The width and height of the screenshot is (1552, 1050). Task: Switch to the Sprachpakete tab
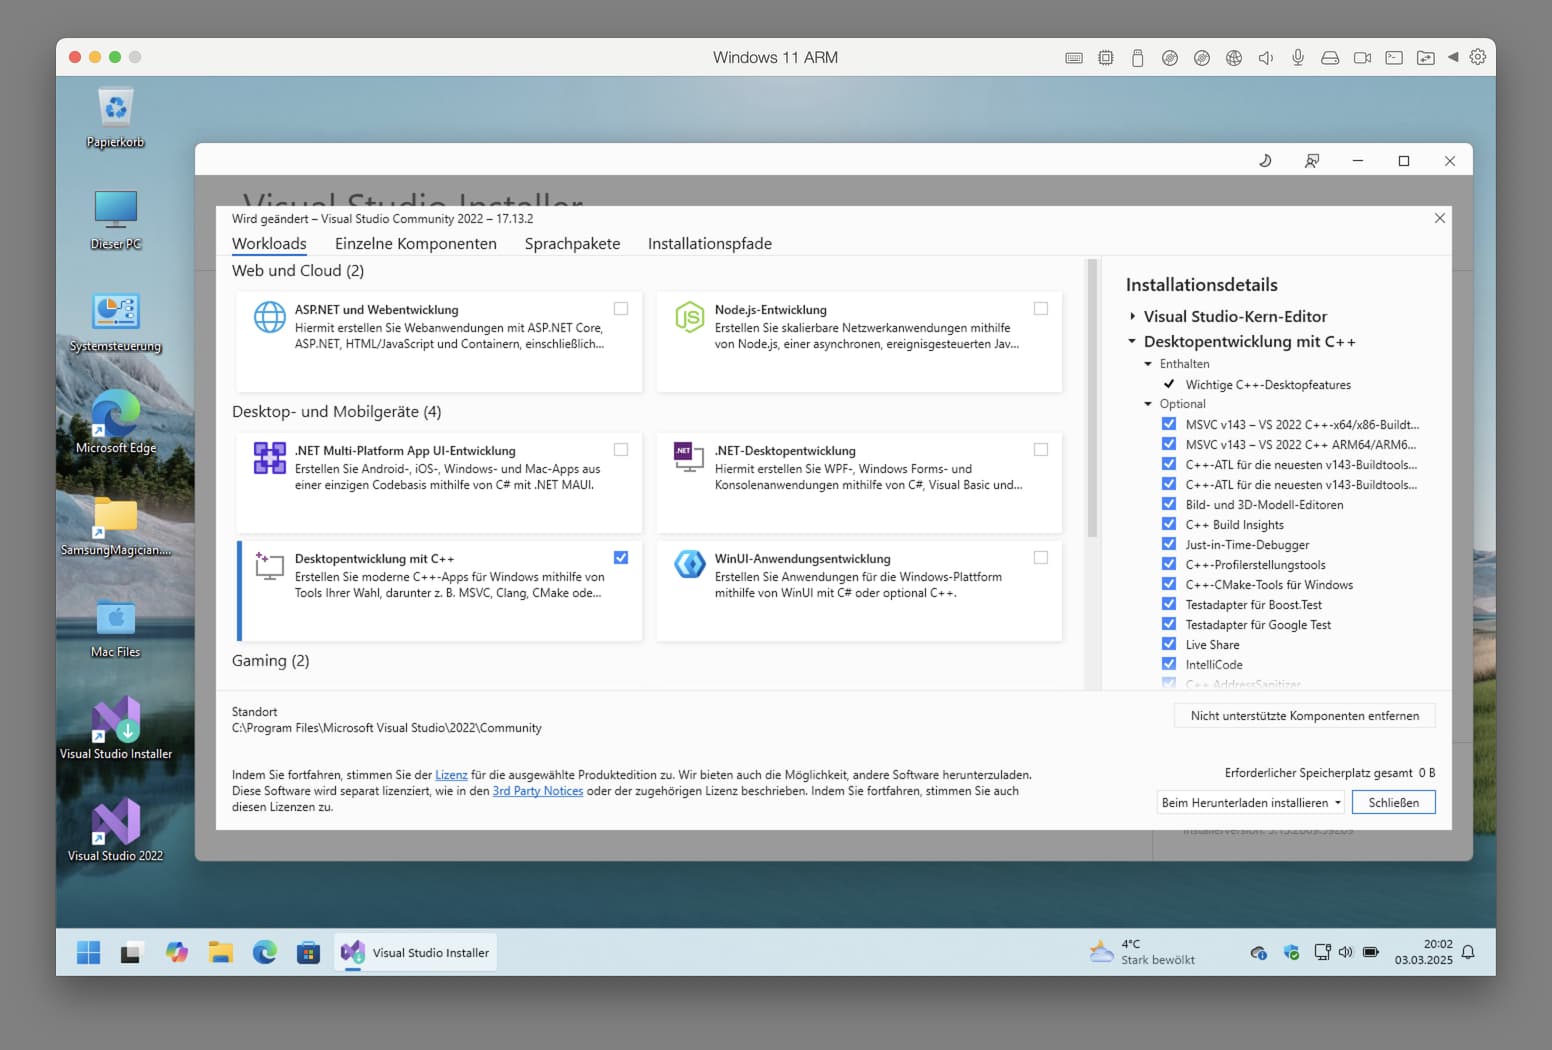coord(572,244)
